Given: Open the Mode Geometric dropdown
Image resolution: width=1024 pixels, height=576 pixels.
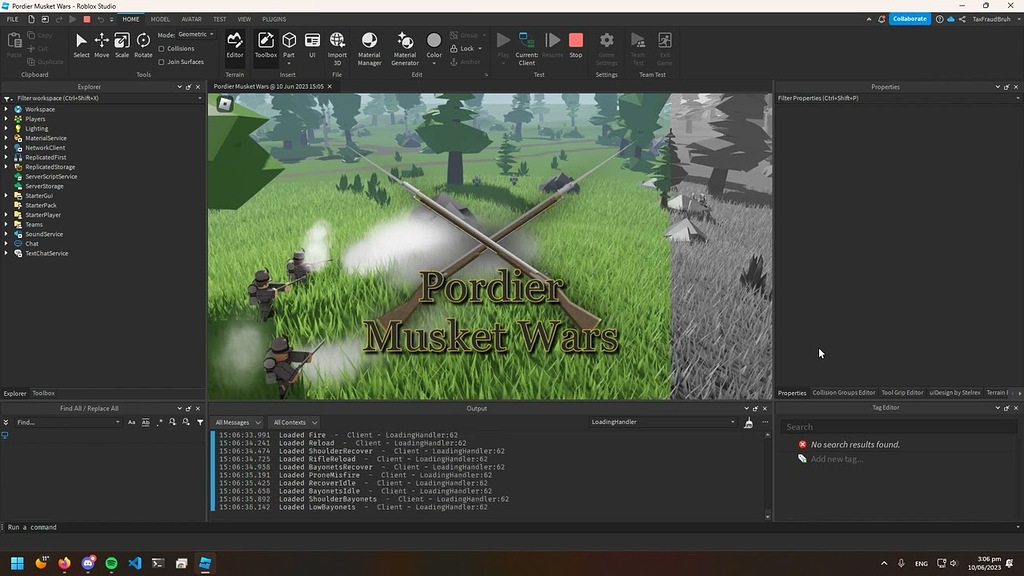Looking at the screenshot, I should click(x=196, y=34).
